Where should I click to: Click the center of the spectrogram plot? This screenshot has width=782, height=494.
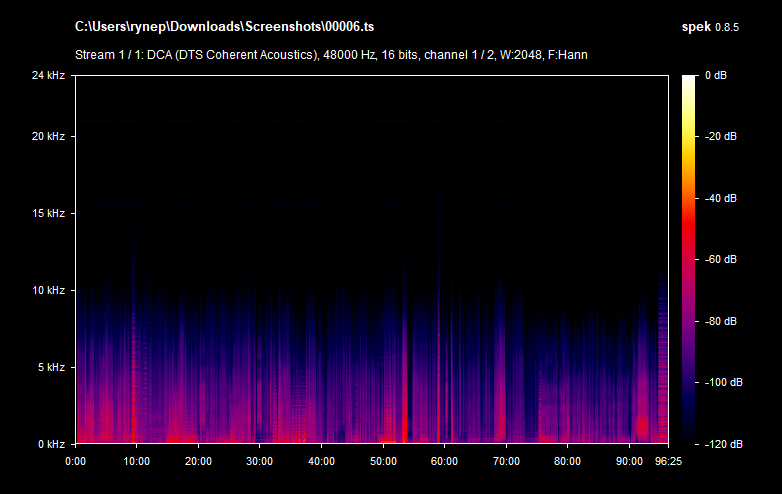tap(372, 259)
